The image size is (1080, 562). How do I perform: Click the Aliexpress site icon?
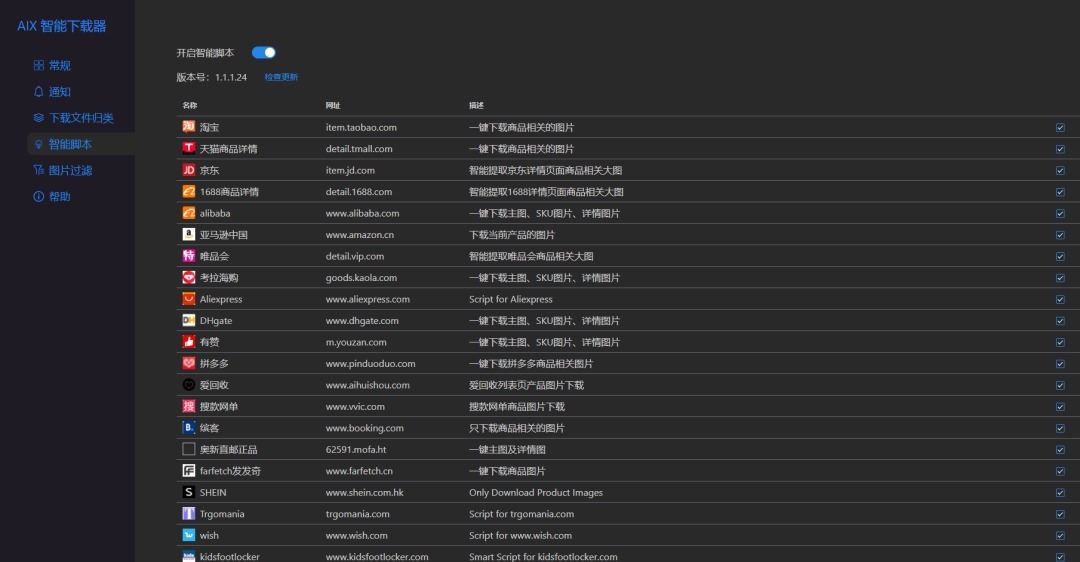tap(188, 299)
